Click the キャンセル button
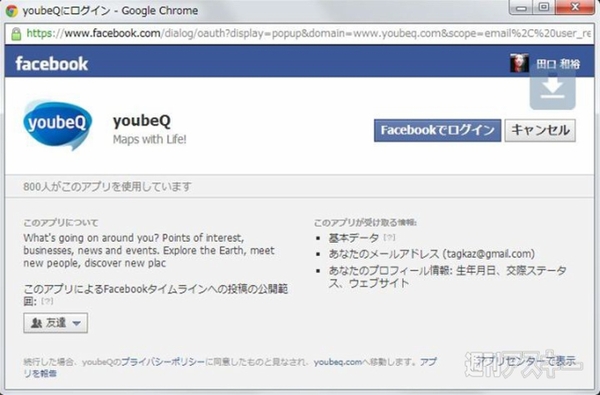This screenshot has height=395, width=600. 540,131
